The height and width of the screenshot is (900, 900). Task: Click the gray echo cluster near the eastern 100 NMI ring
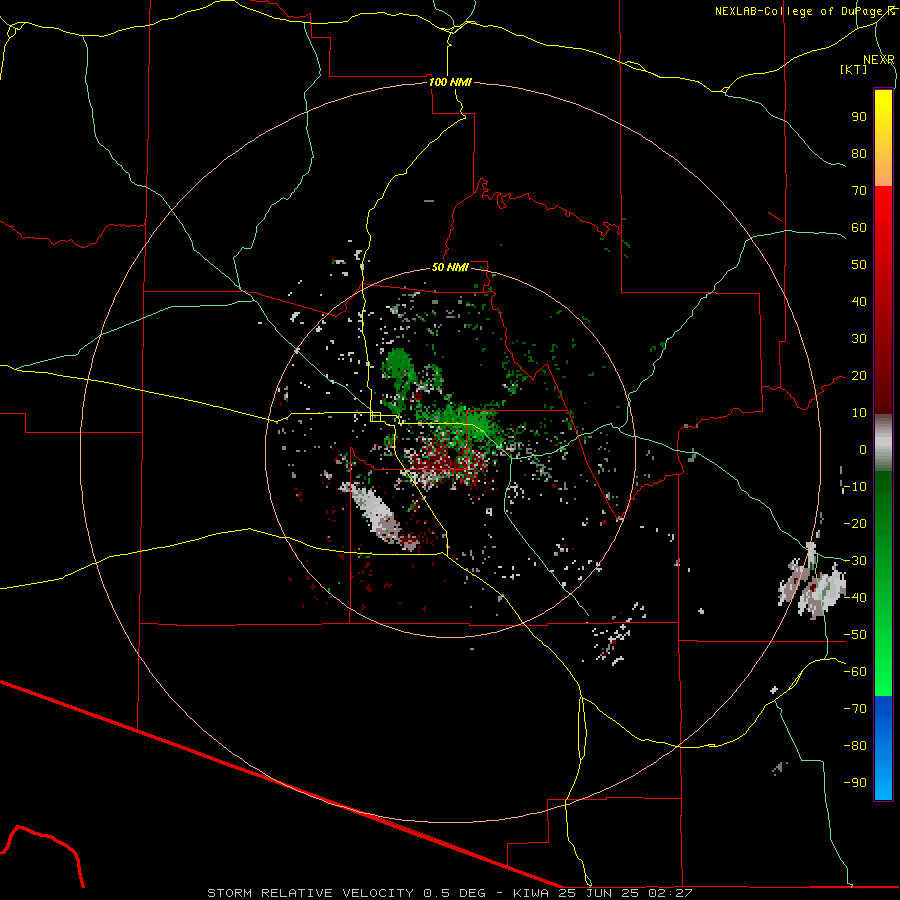click(812, 583)
